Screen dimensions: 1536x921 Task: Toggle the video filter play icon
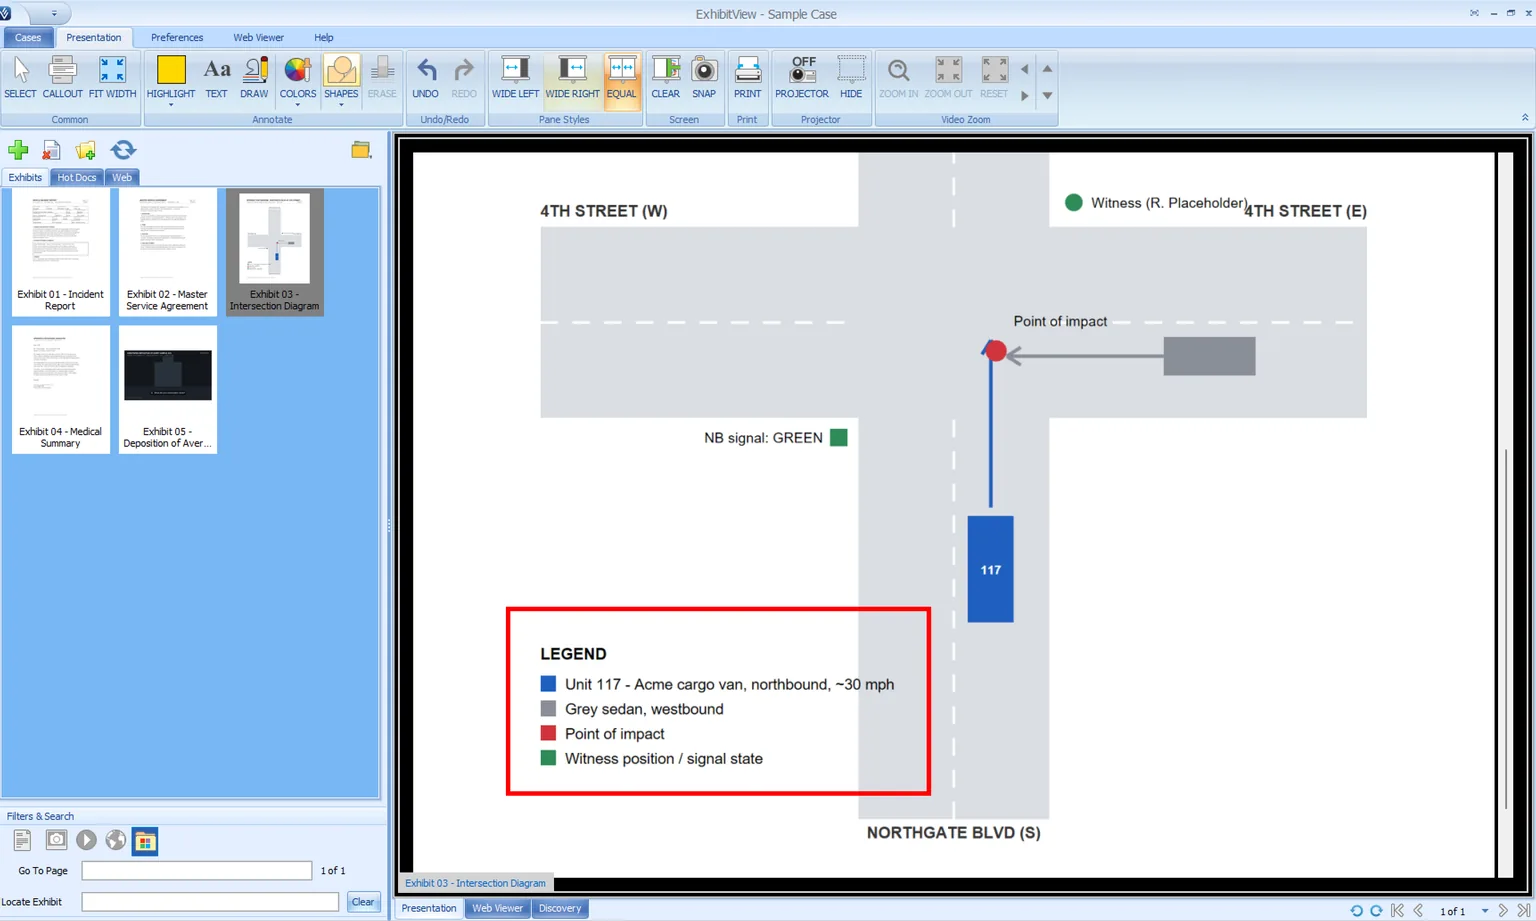click(87, 840)
